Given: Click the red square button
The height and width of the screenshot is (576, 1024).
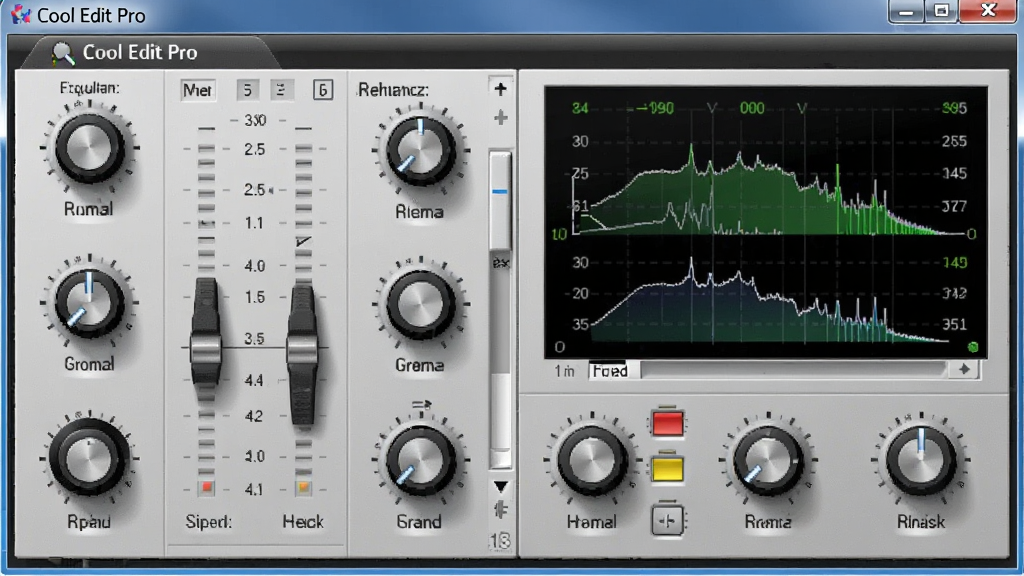Looking at the screenshot, I should point(667,423).
